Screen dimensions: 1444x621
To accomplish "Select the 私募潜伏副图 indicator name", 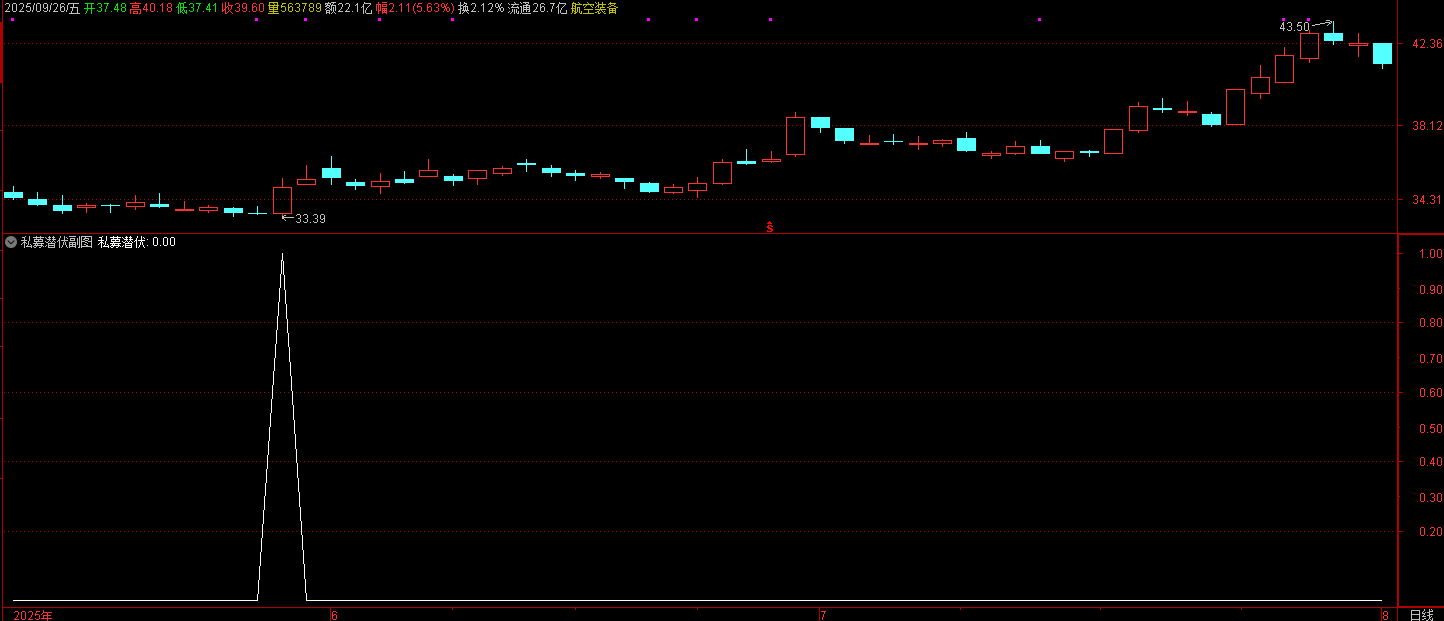I will [56, 242].
